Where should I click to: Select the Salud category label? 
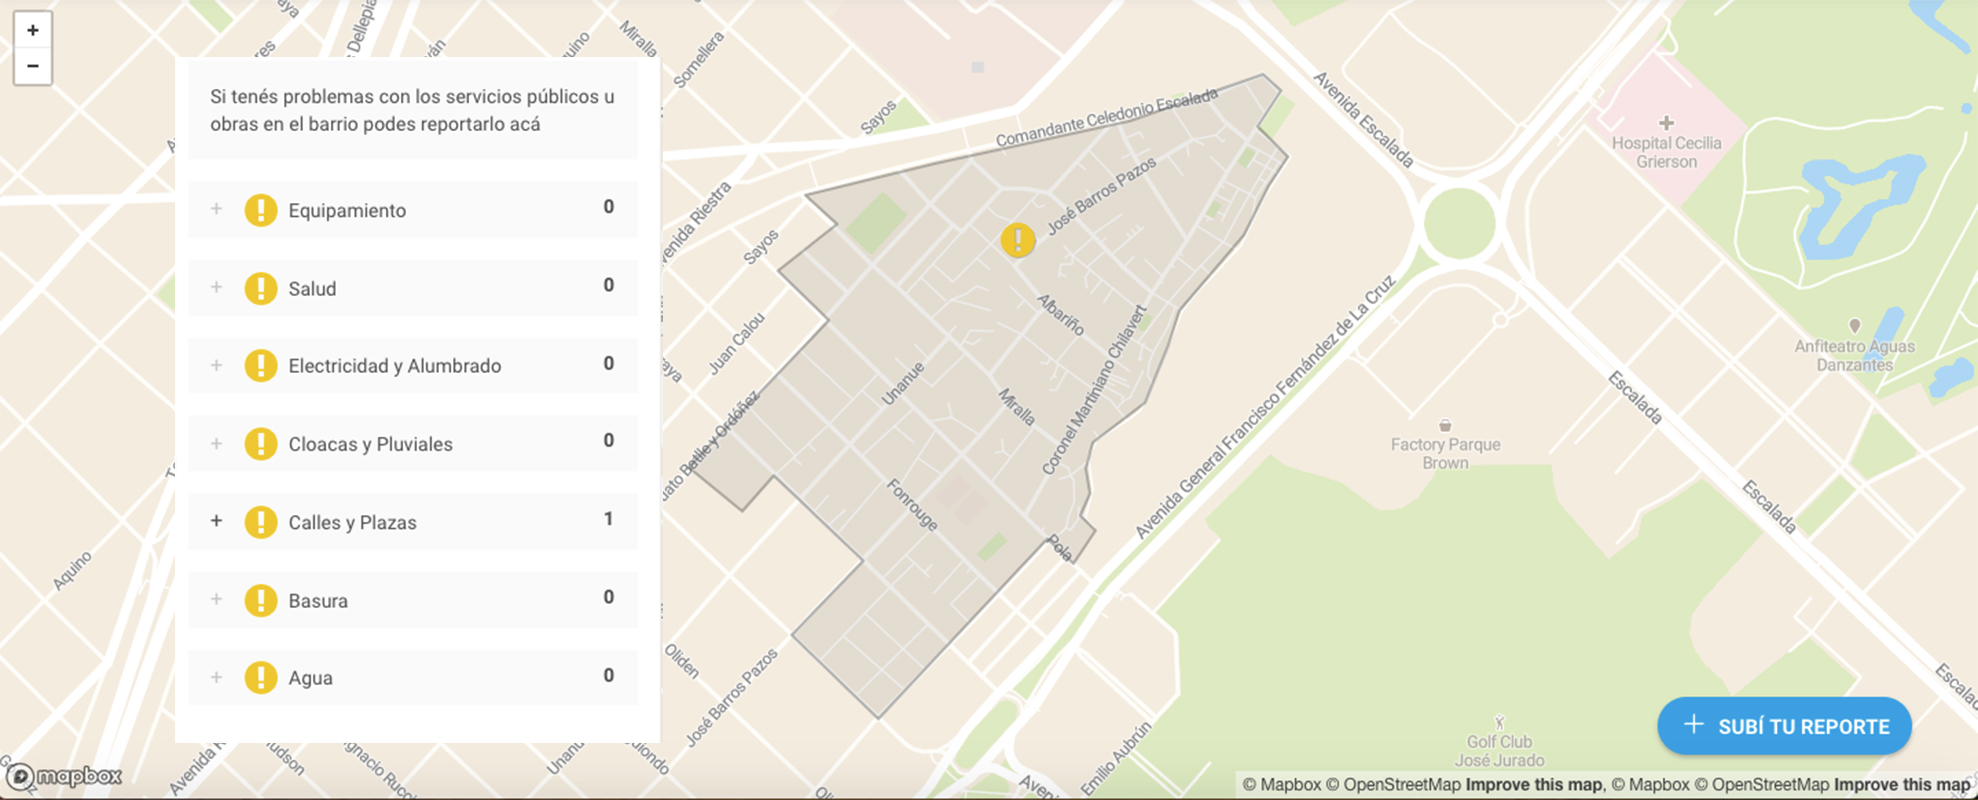pyautogui.click(x=312, y=289)
